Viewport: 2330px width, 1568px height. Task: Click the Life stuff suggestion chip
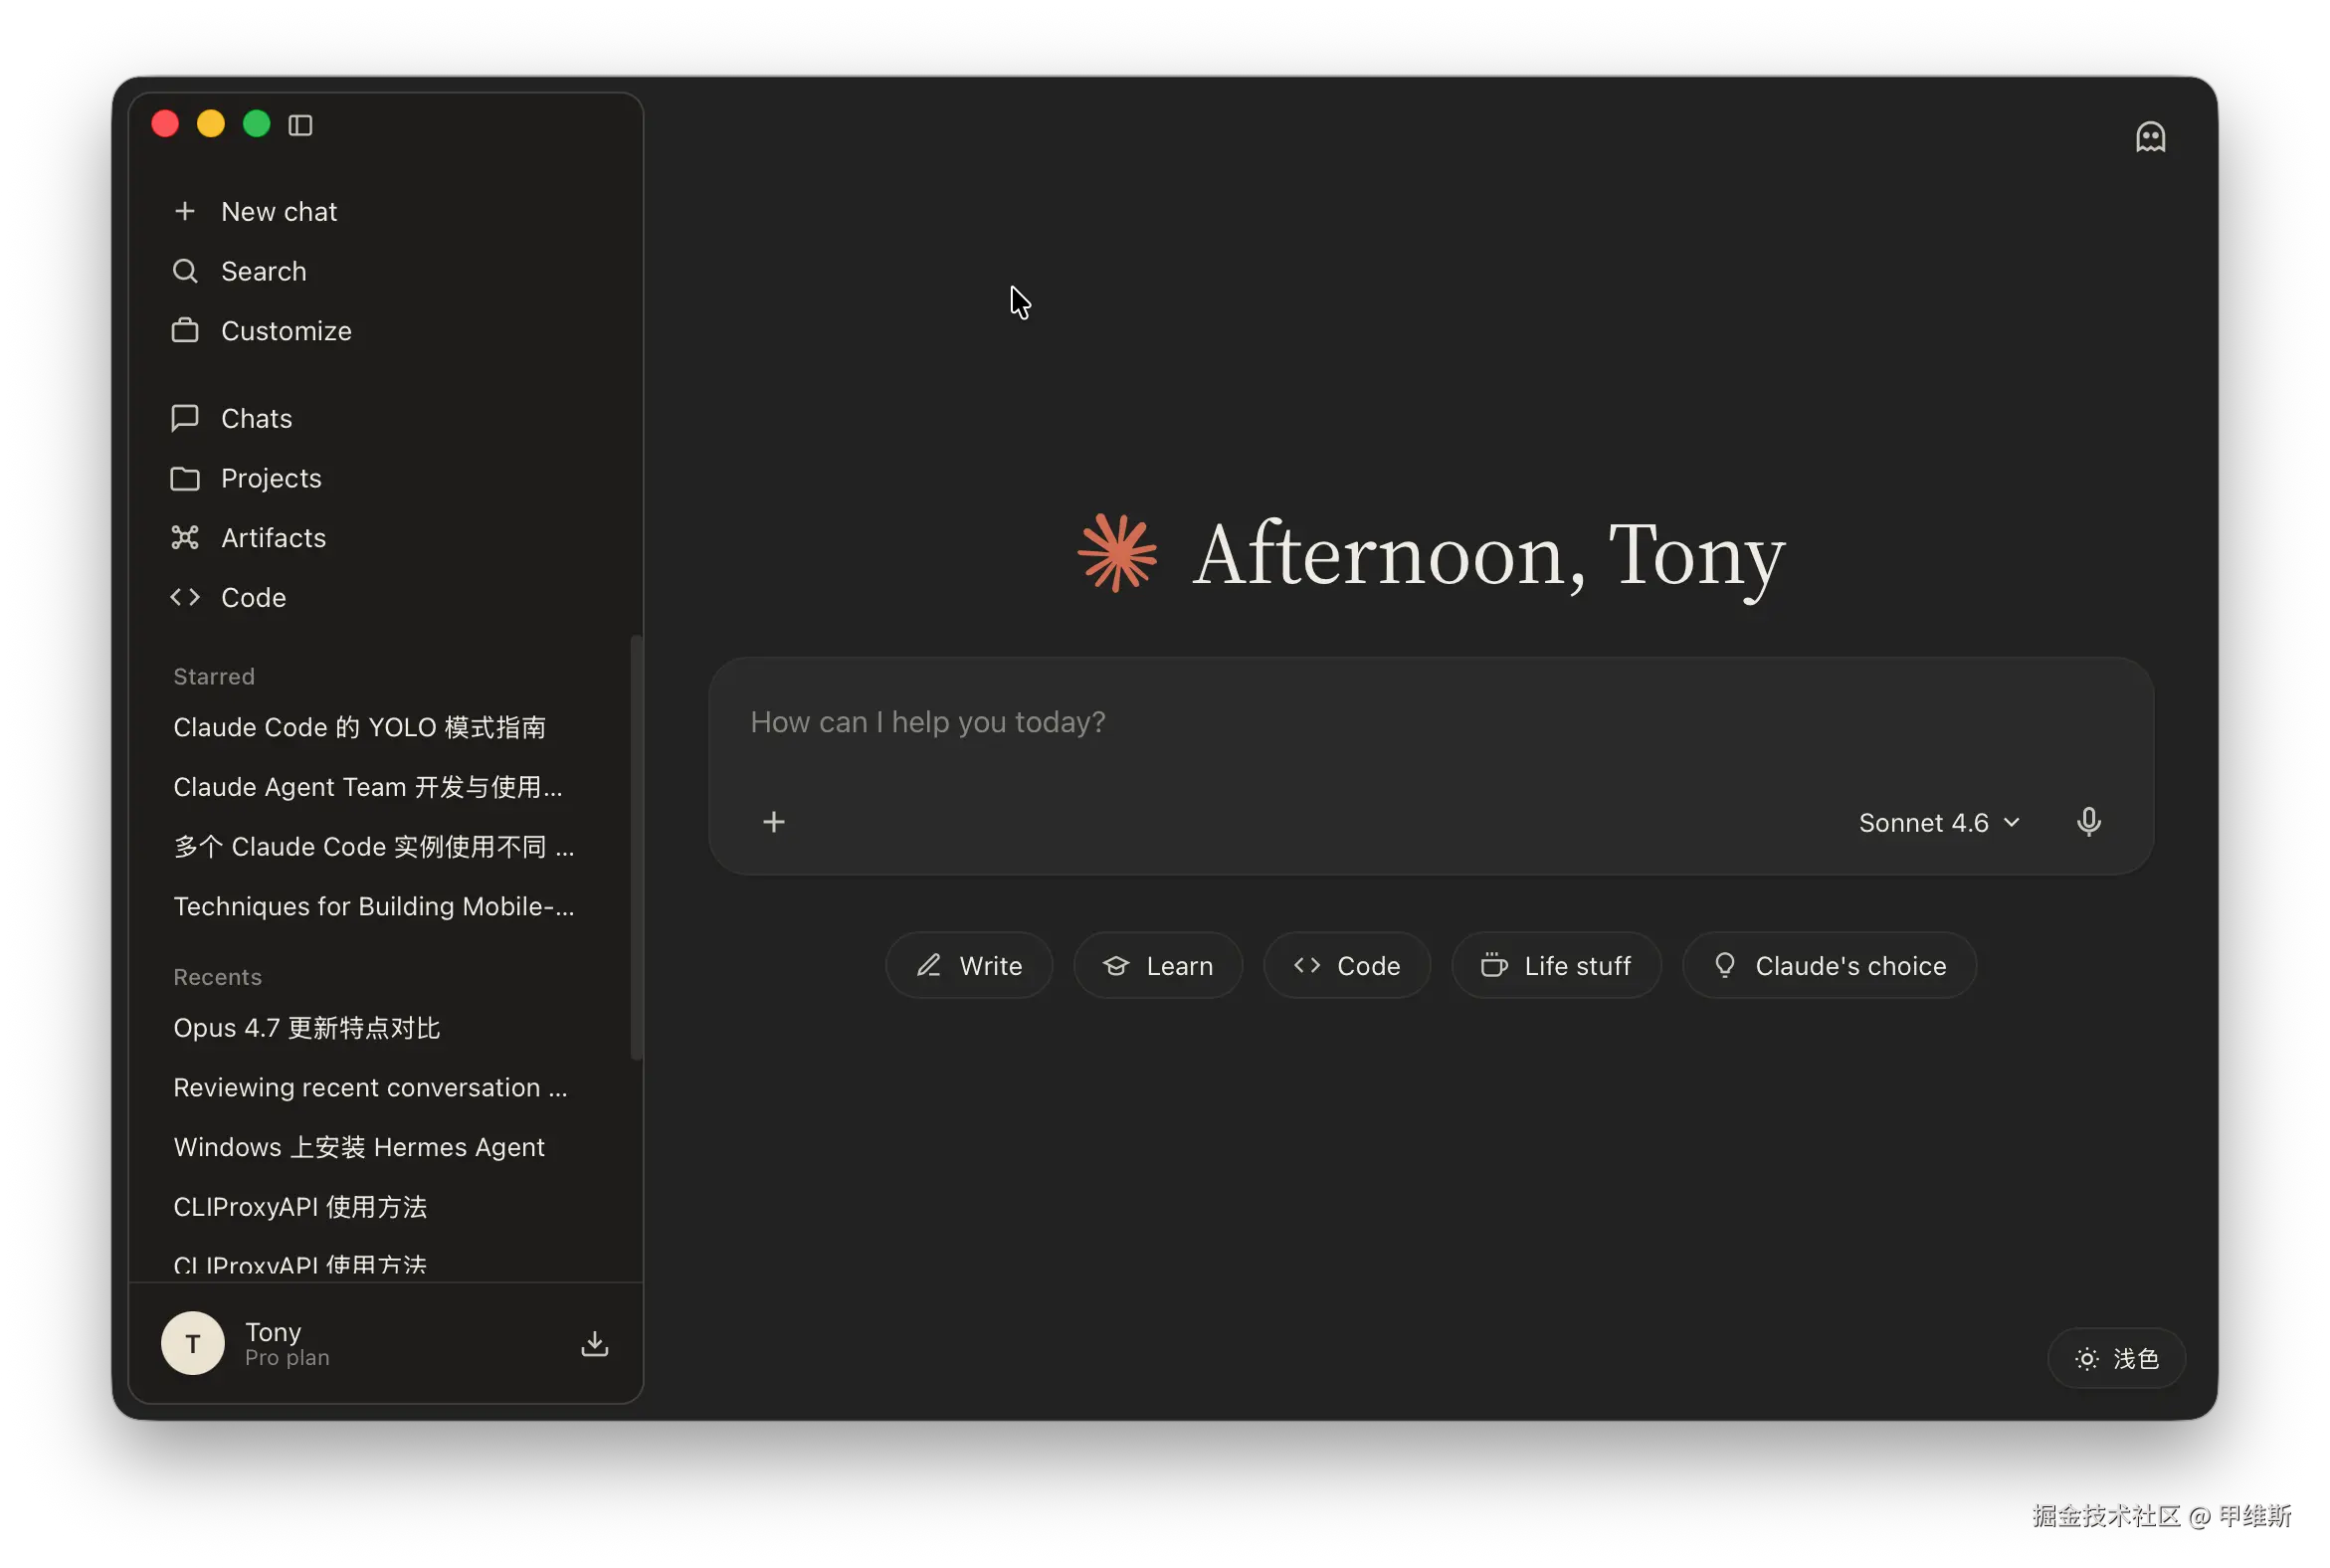pos(1556,966)
